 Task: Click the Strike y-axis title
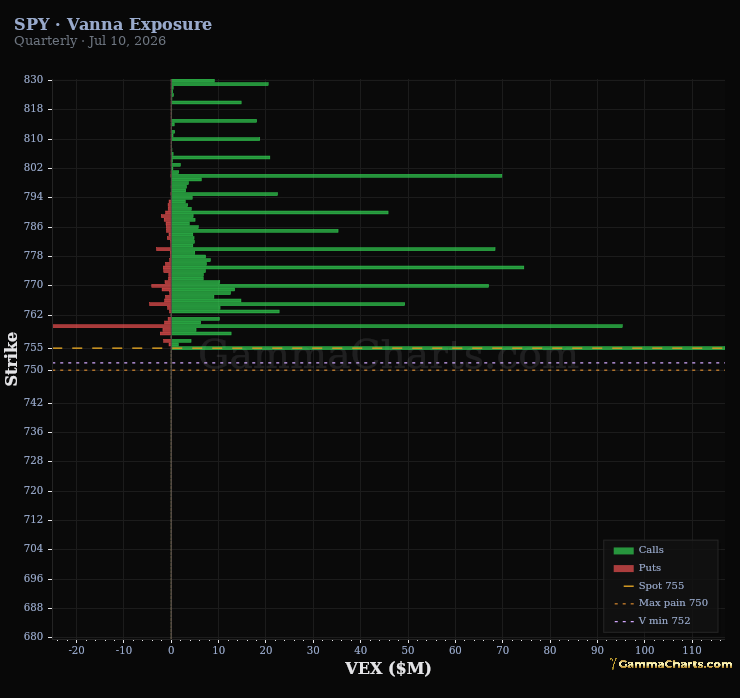[11, 359]
